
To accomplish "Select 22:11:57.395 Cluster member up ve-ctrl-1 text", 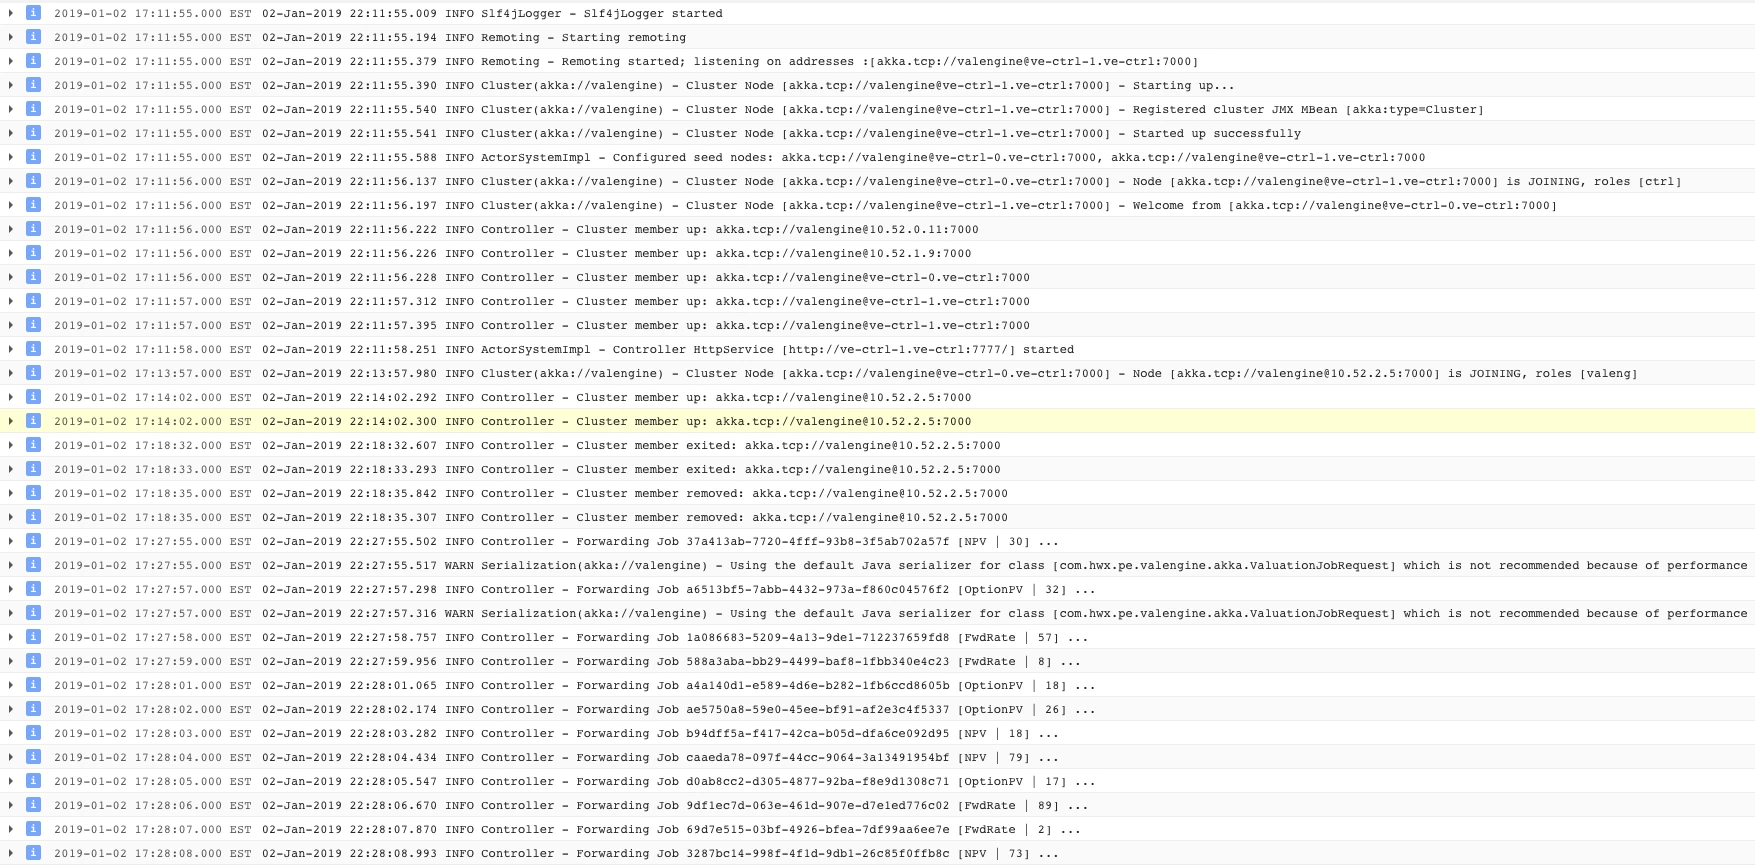I will click(646, 325).
